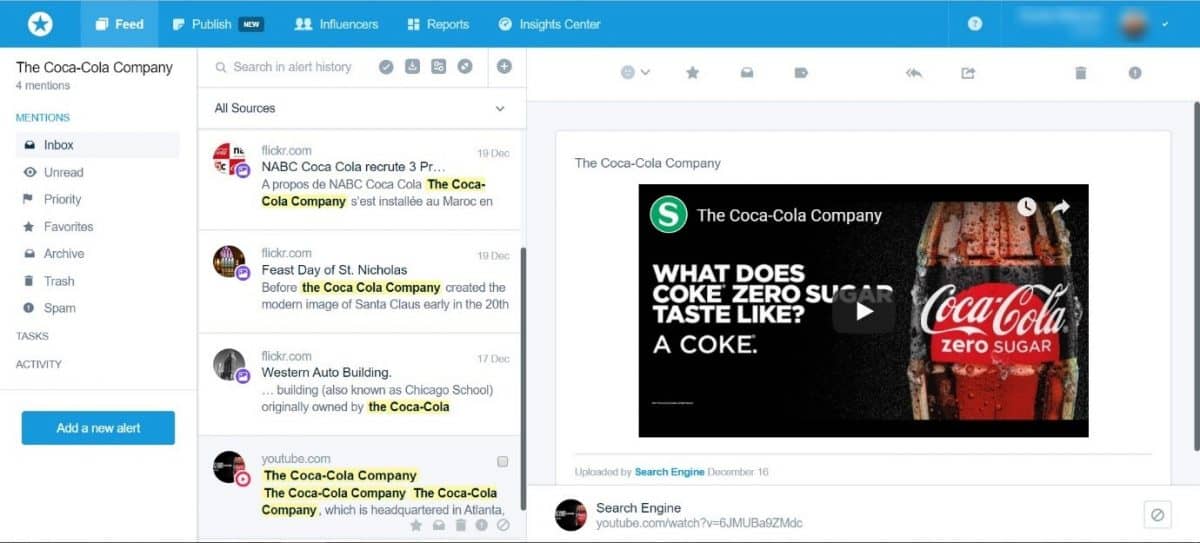Click the youtube.com source label in list

click(x=296, y=459)
